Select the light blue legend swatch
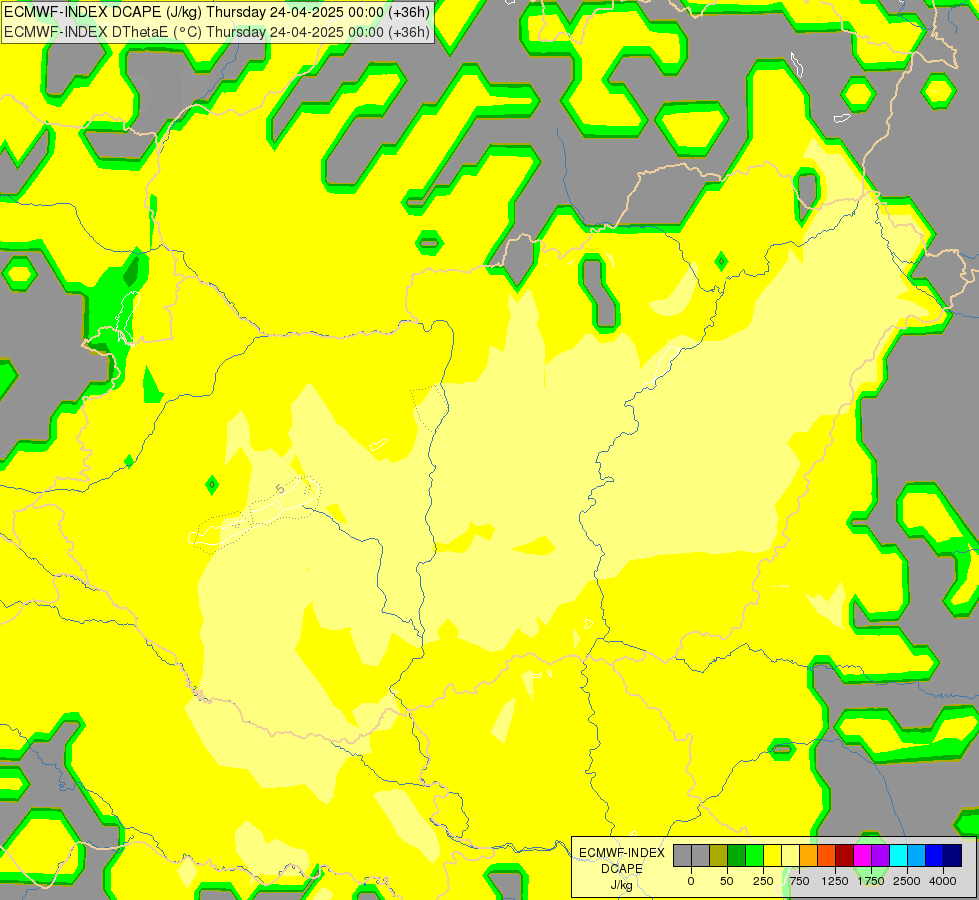This screenshot has width=979, height=900. (x=917, y=855)
